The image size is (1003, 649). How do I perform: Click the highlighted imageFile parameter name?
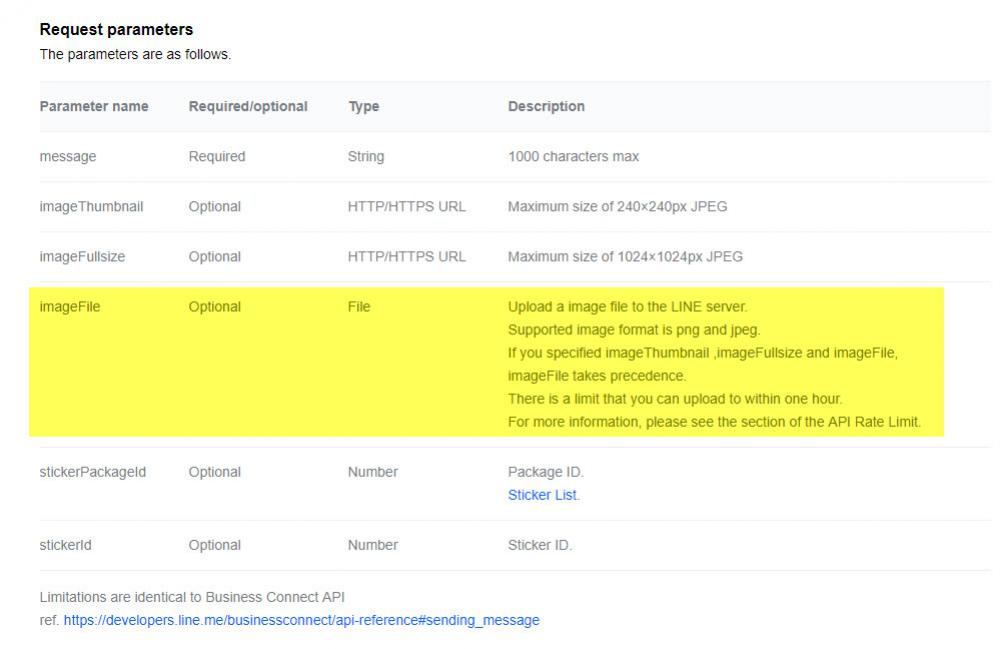(70, 307)
